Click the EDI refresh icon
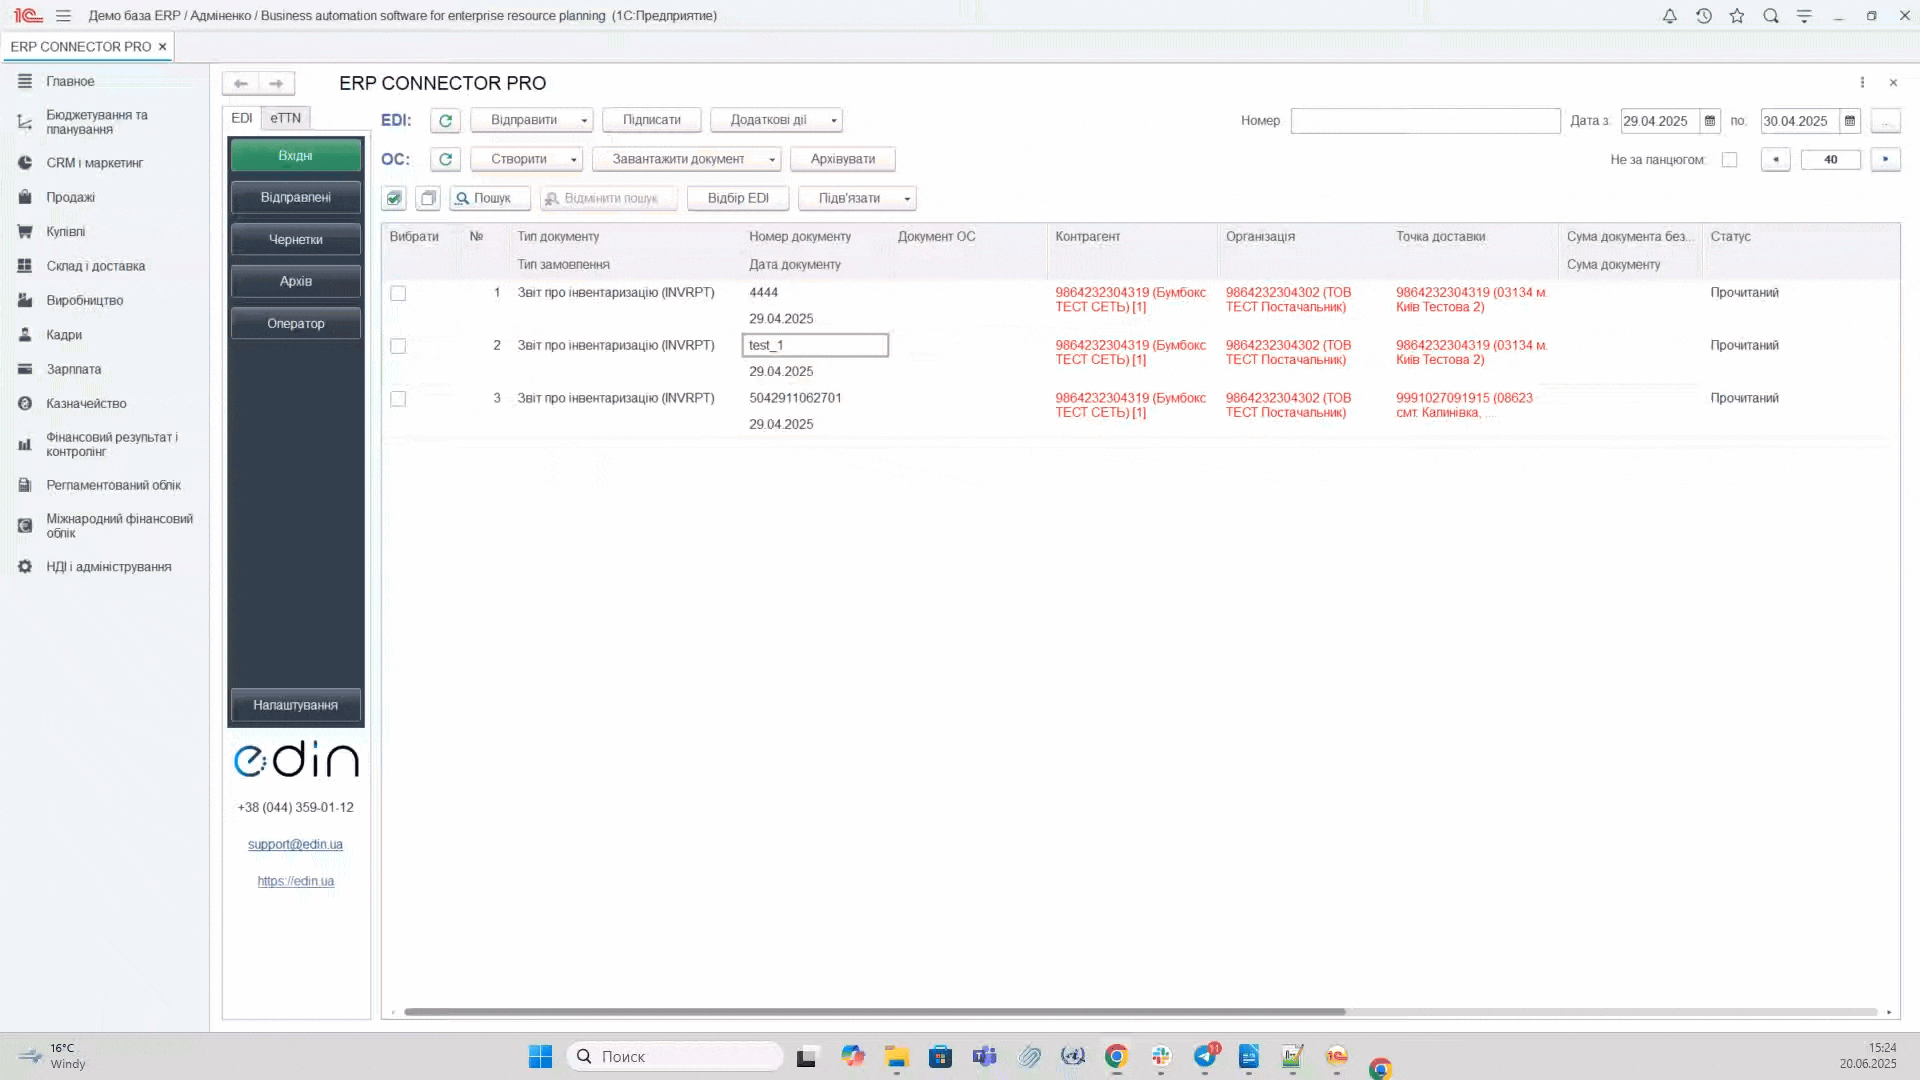Viewport: 1920px width, 1080px height. click(445, 120)
